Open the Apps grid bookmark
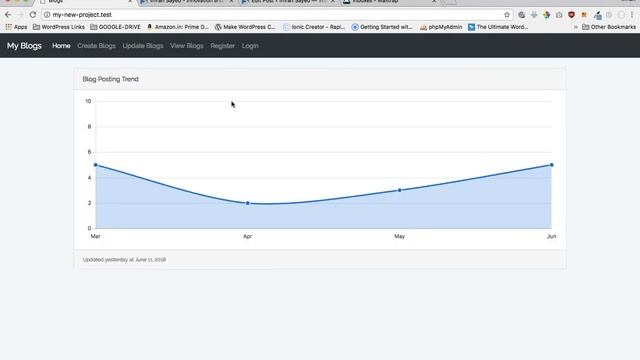The height and width of the screenshot is (360, 640). pos(16,27)
